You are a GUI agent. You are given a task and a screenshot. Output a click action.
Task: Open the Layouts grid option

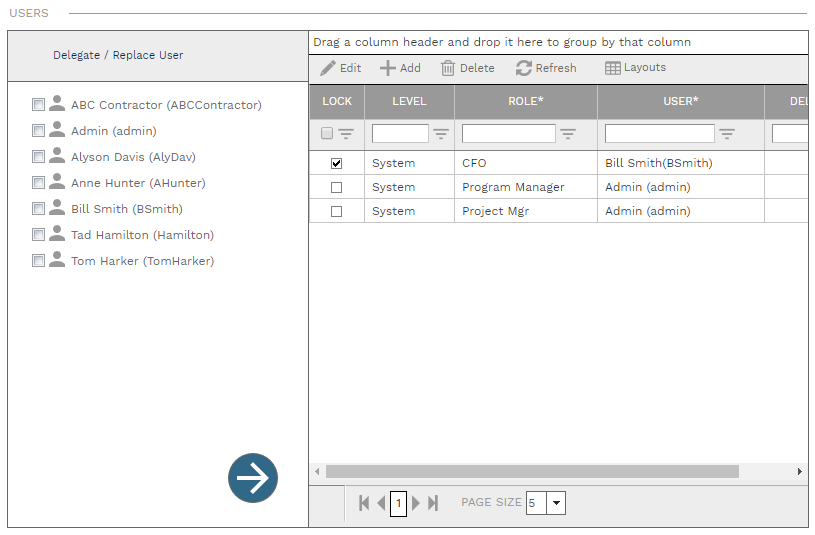pos(635,68)
